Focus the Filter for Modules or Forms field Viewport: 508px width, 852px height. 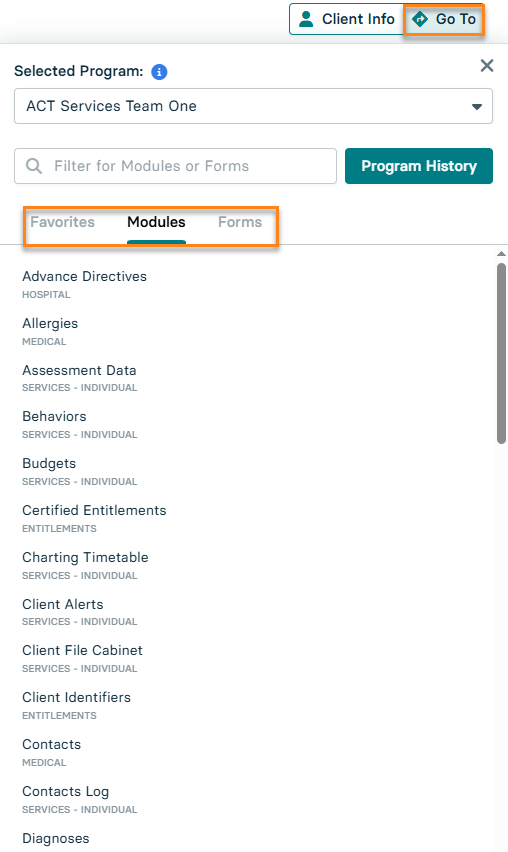tap(175, 166)
